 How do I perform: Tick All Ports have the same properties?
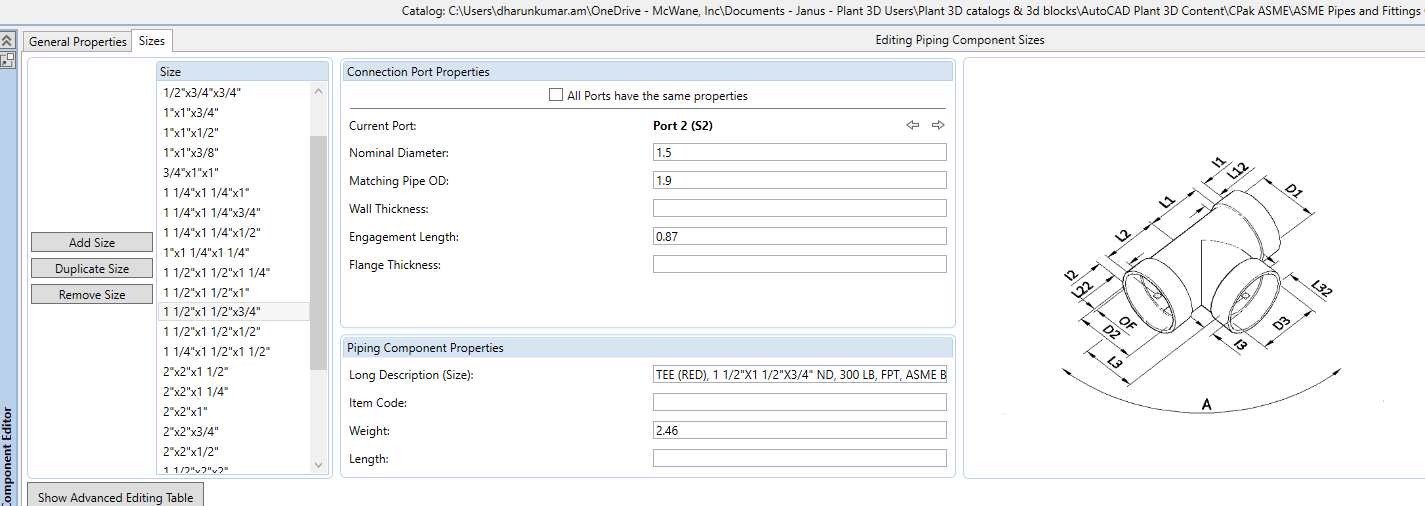(556, 96)
